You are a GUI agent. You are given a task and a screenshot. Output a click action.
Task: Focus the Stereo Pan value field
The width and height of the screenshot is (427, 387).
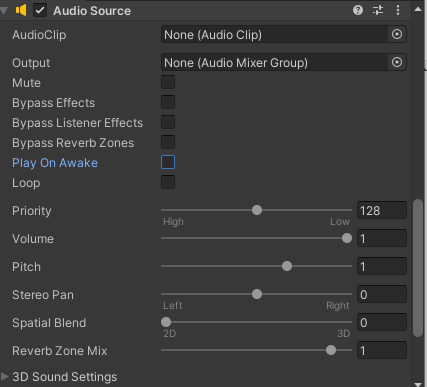tap(382, 294)
